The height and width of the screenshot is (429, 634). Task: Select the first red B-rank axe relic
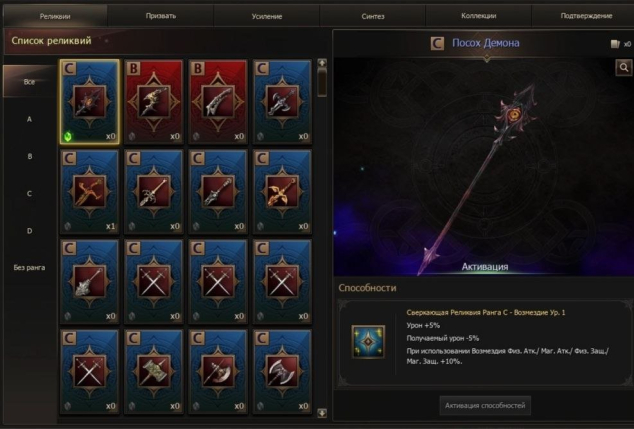154,101
